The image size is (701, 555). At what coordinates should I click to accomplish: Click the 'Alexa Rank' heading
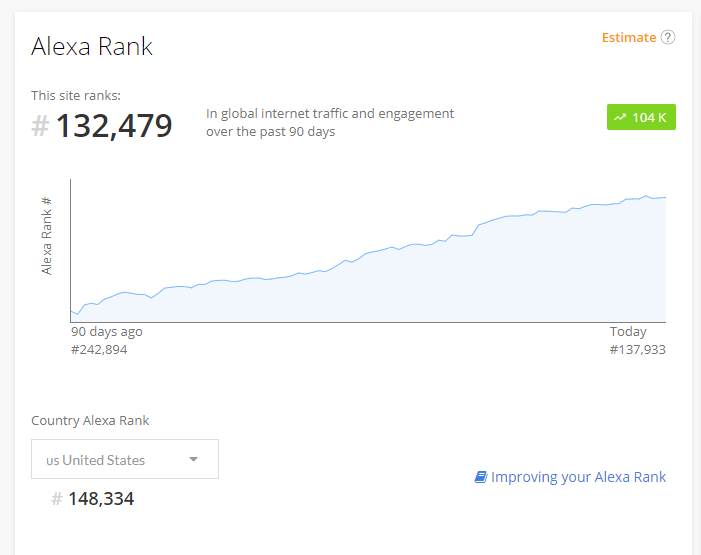tap(92, 46)
